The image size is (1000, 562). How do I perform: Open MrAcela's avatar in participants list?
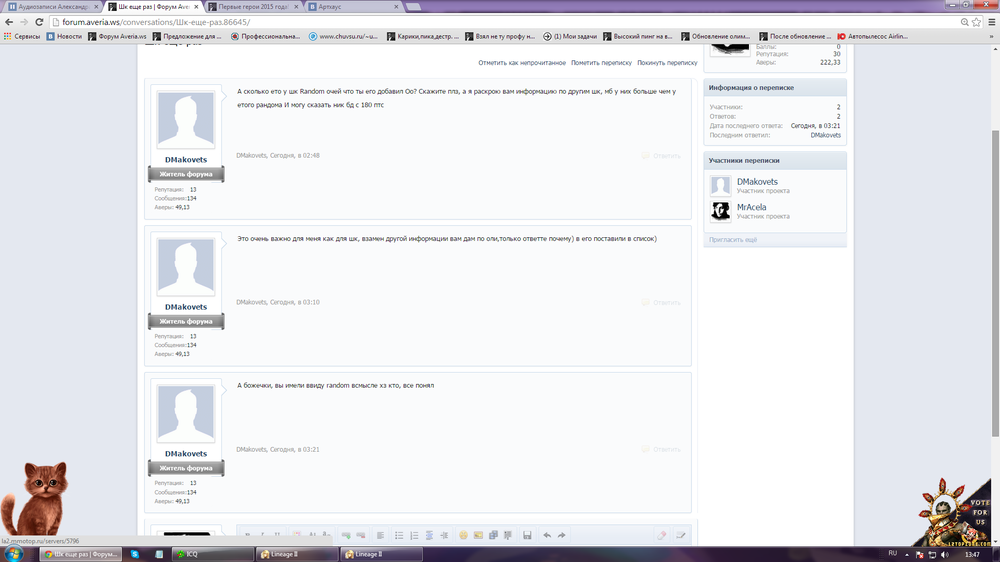pos(720,211)
